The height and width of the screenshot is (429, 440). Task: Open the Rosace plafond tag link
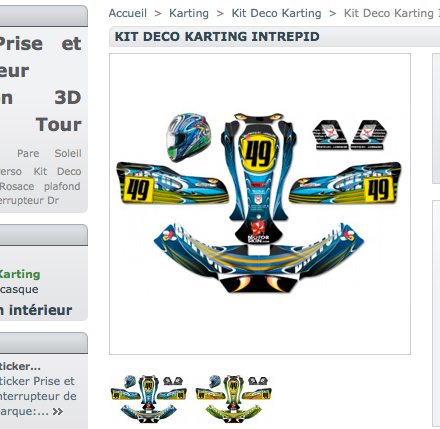click(40, 186)
